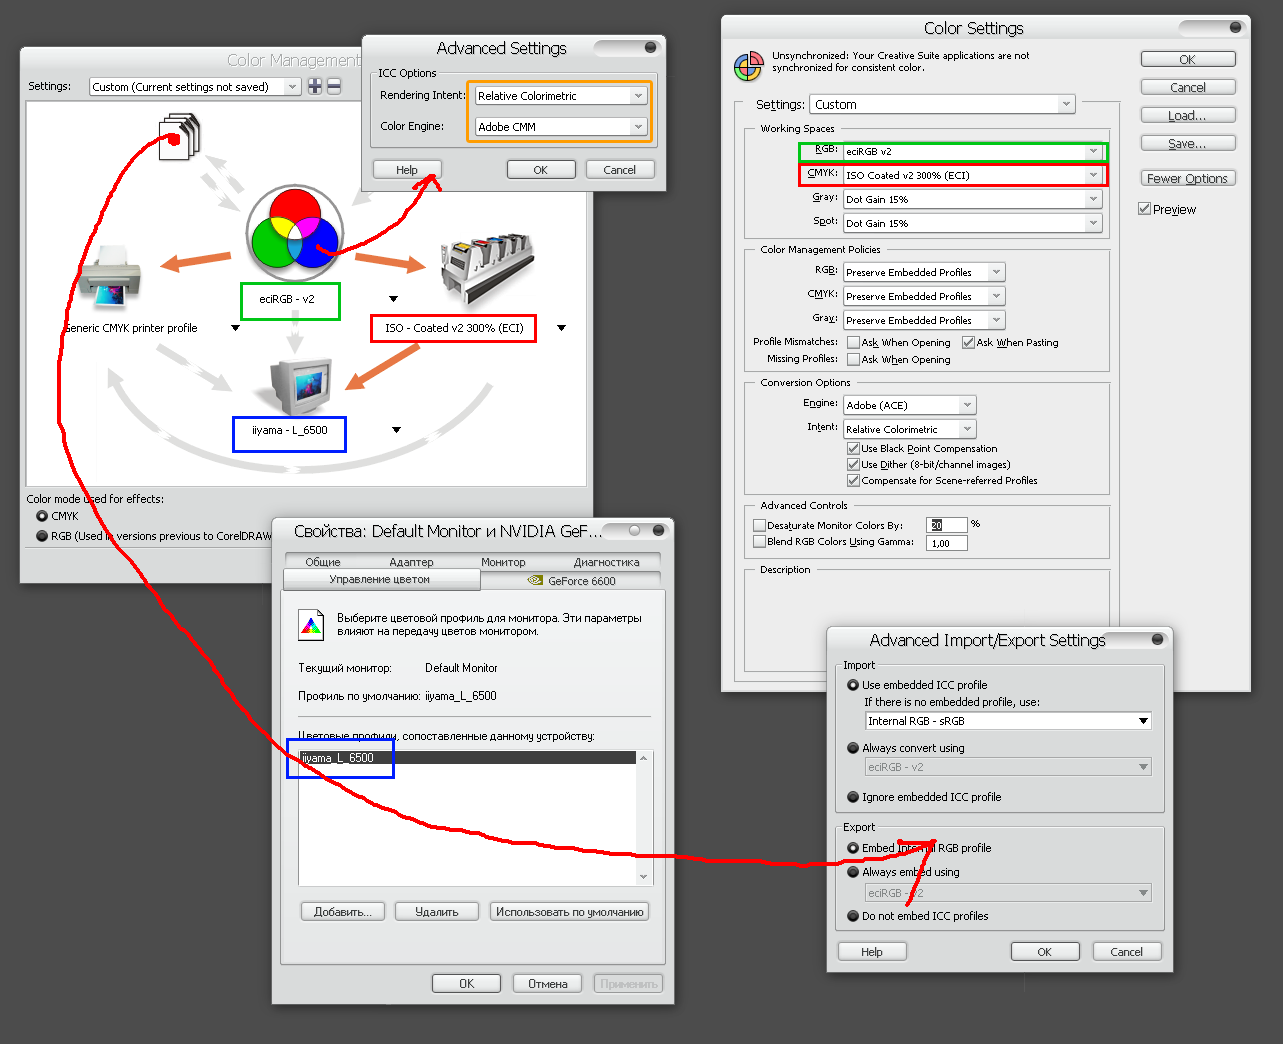Screen dimensions: 1283x1044
Task: Open the Rendering Intent dropdown
Action: 561,96
